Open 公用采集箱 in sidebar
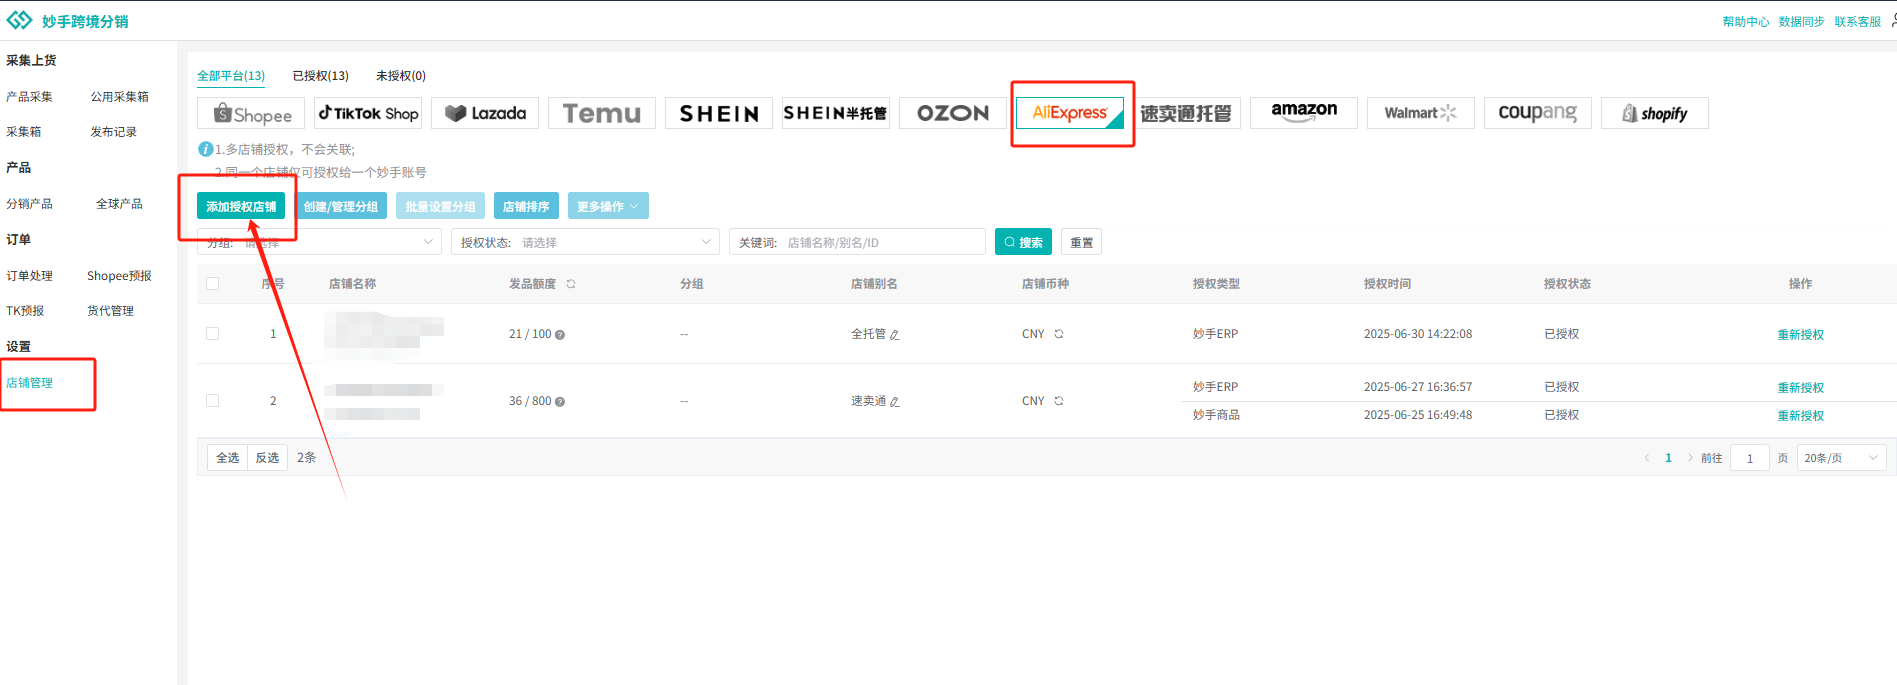Viewport: 1897px width, 685px height. point(120,97)
